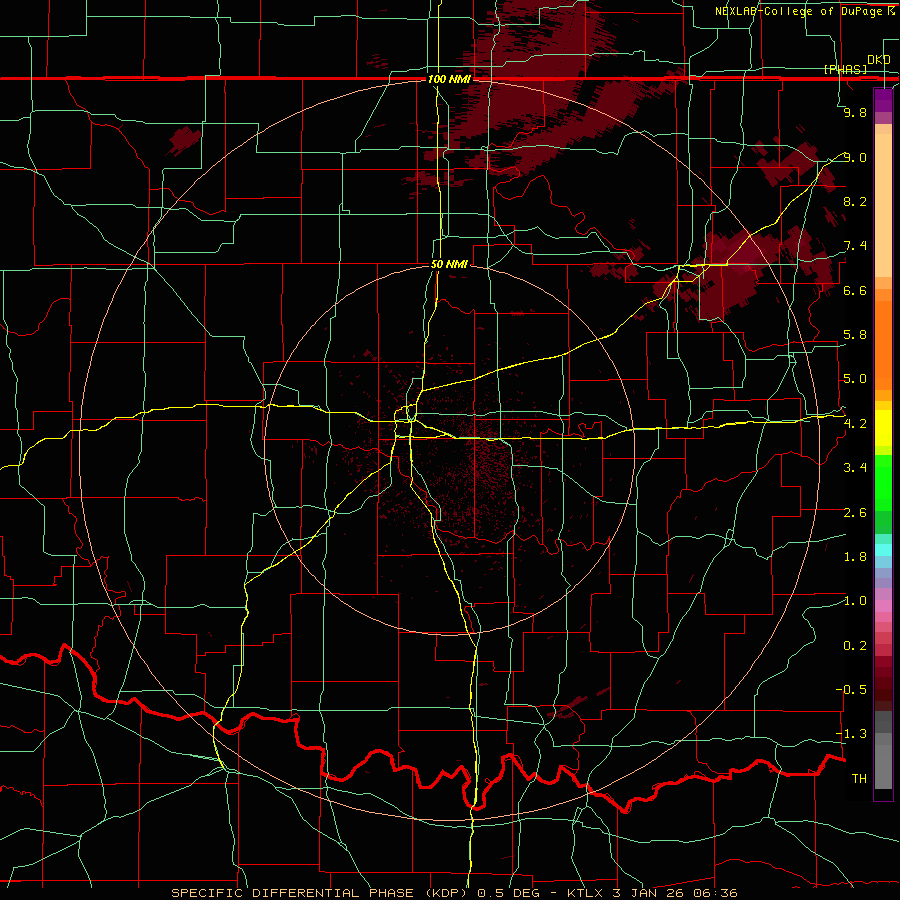
Task: Click the 4.2 scale value
Action: (x=855, y=424)
